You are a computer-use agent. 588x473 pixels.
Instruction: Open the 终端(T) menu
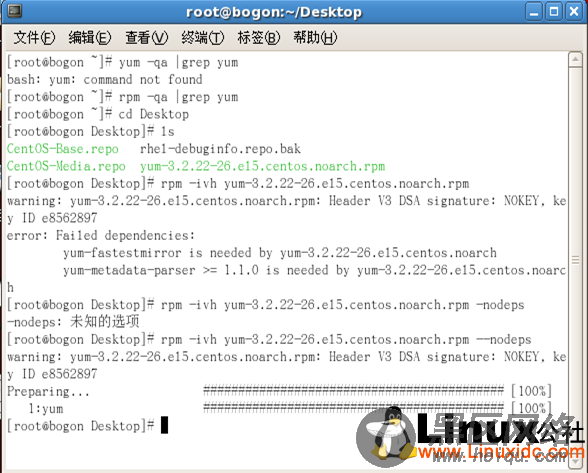click(202, 38)
